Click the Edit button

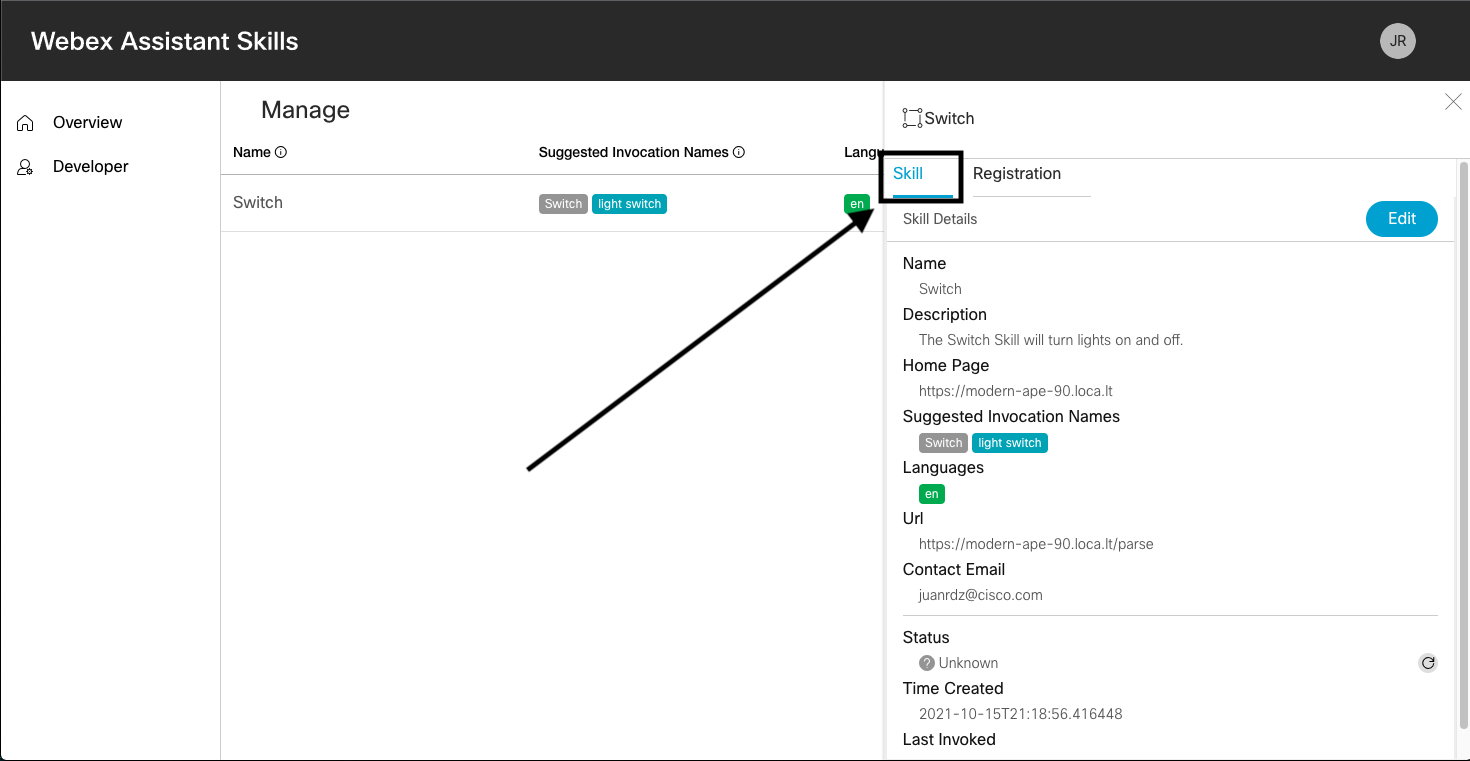[x=1402, y=219]
